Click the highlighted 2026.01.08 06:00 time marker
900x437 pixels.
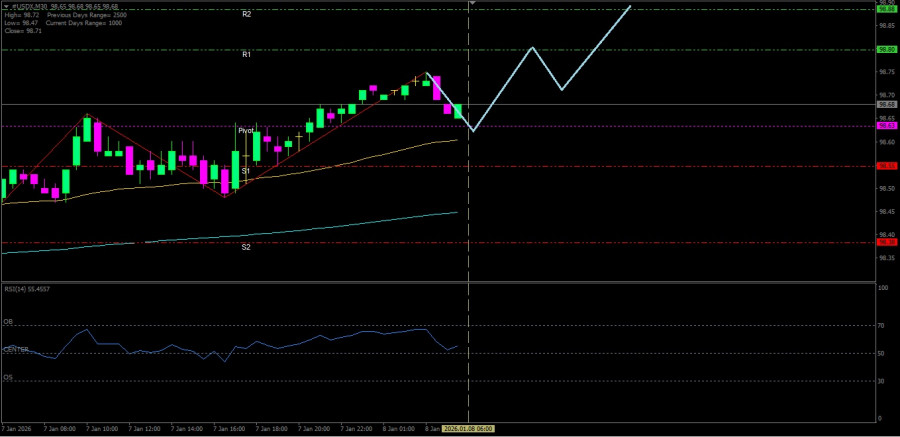pos(469,429)
